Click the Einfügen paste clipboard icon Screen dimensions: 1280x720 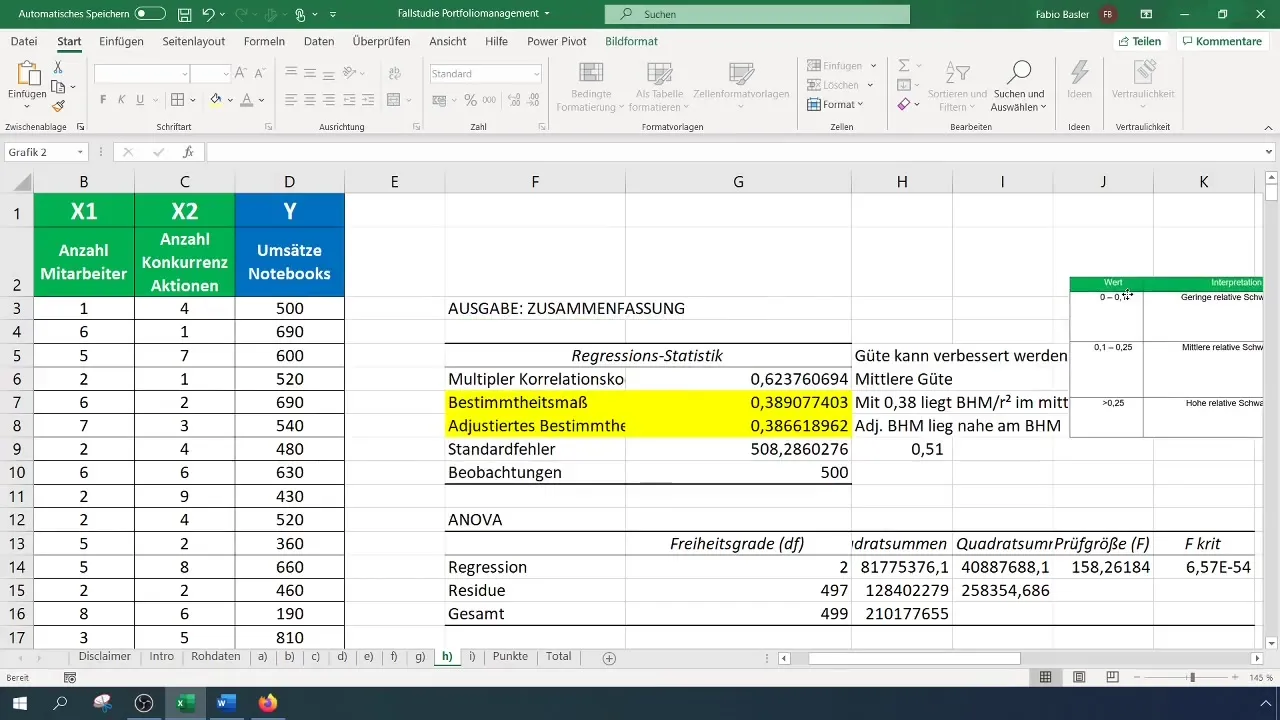tap(27, 74)
